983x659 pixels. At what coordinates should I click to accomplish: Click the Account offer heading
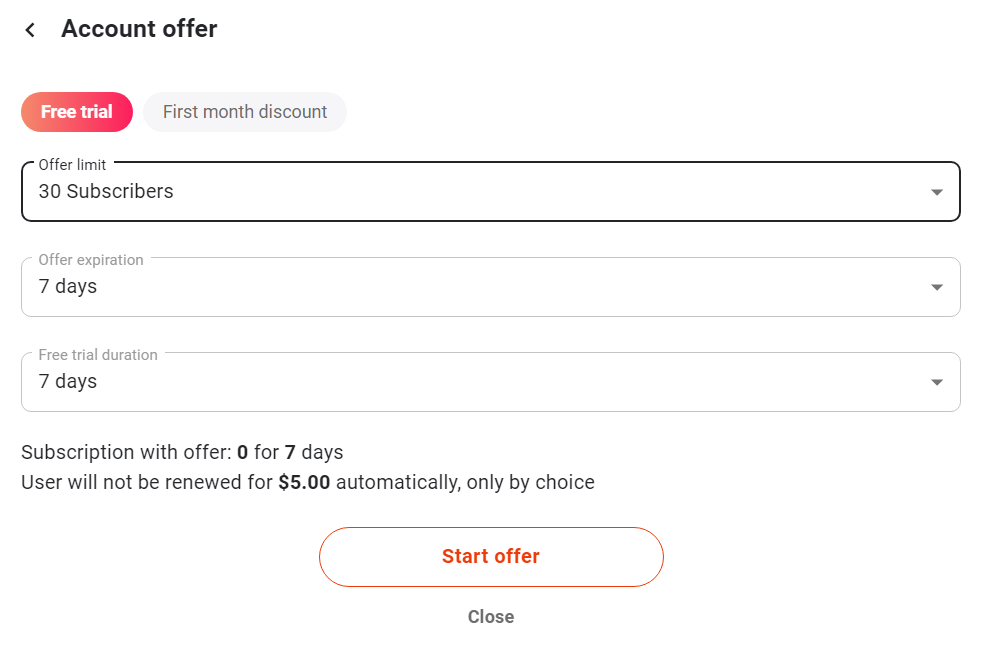click(x=139, y=29)
